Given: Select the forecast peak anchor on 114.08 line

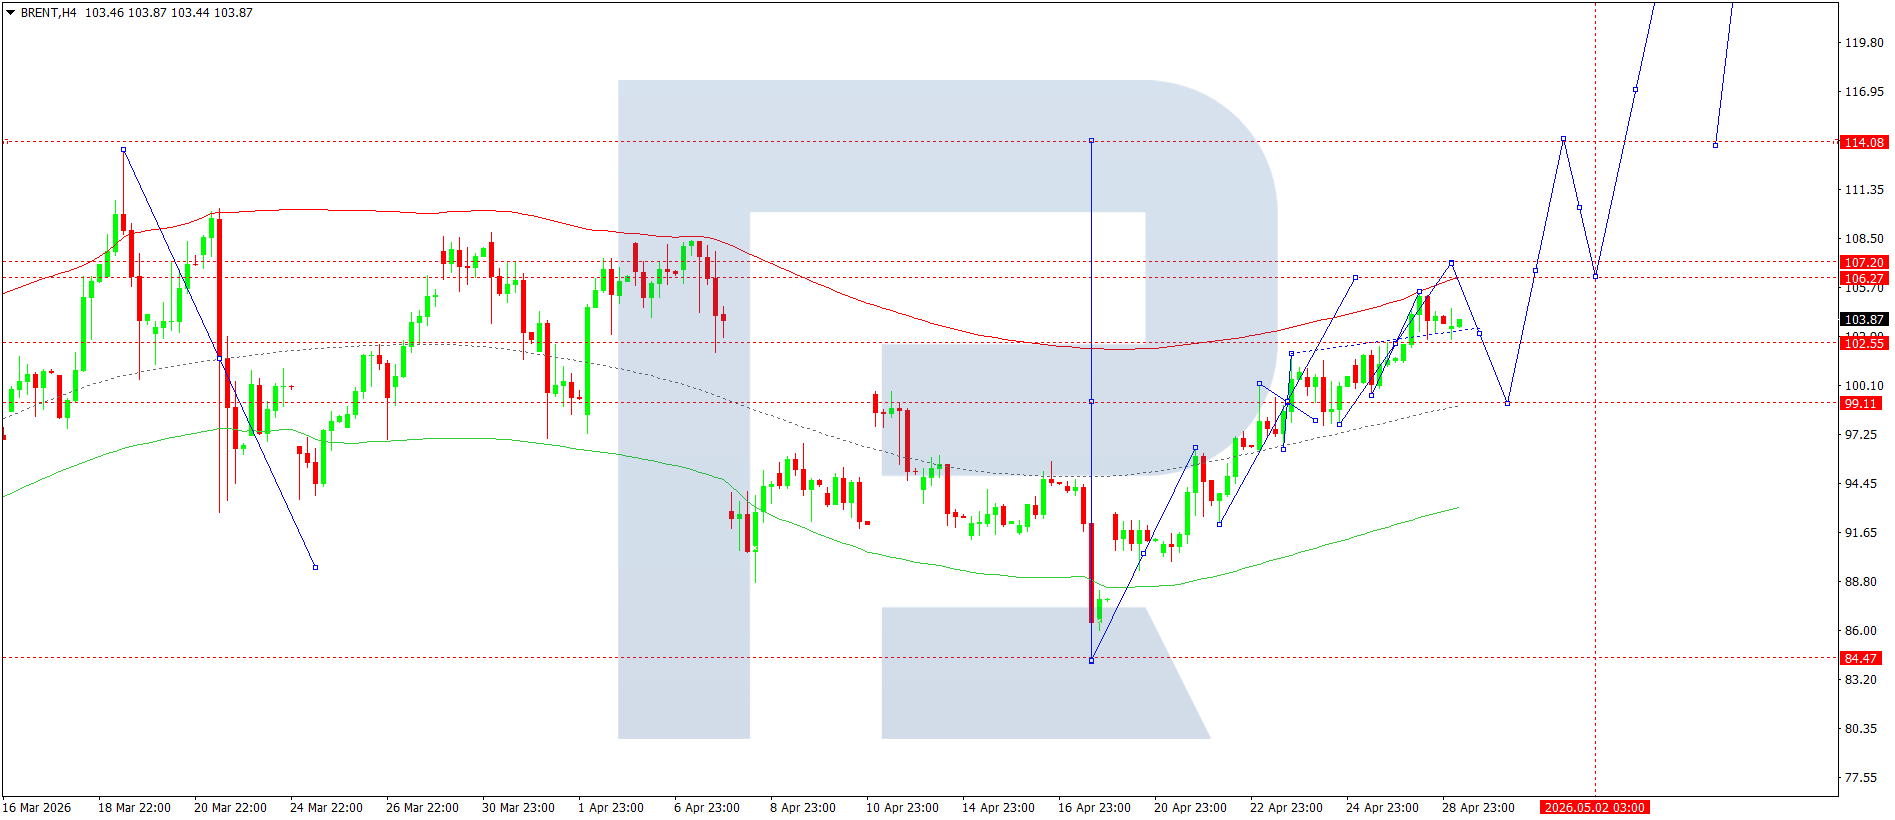Looking at the screenshot, I should [1563, 139].
